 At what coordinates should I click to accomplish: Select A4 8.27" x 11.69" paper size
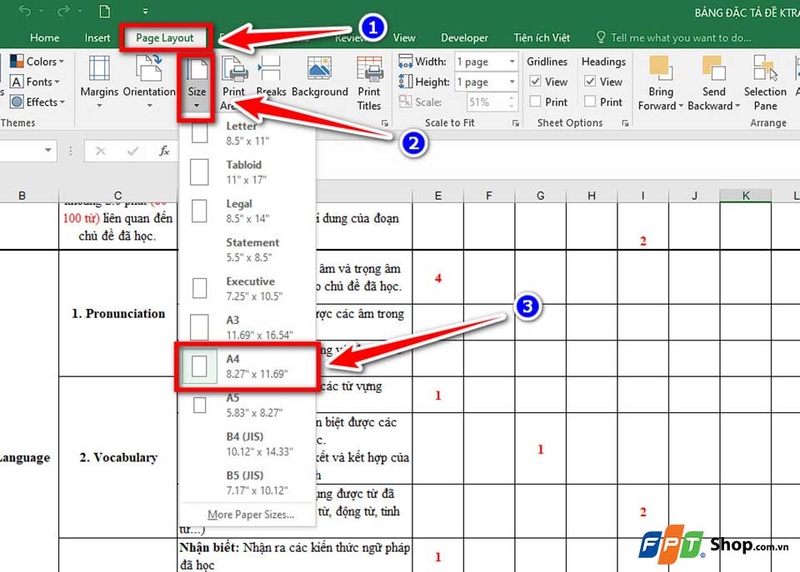[x=247, y=366]
